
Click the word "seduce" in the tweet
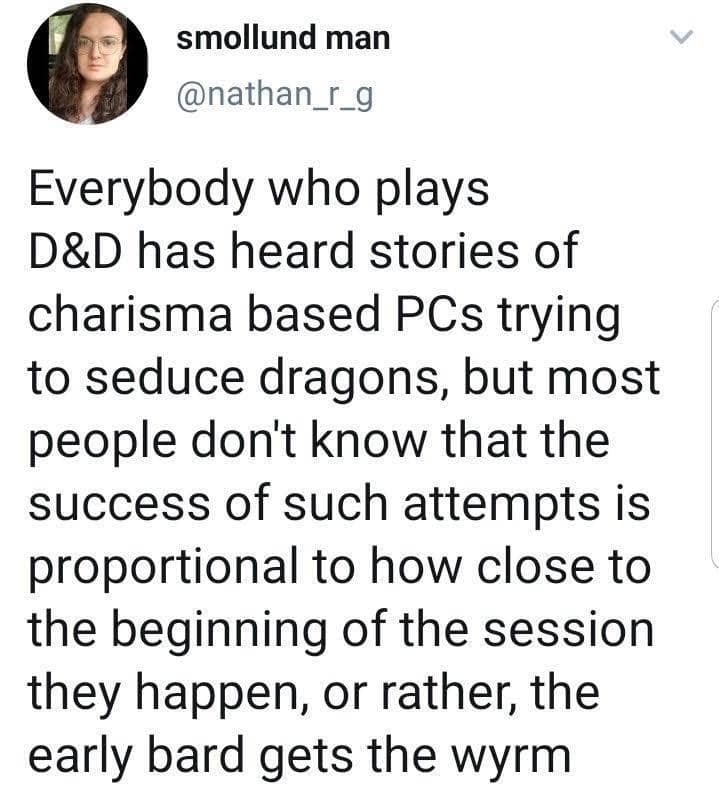175,377
